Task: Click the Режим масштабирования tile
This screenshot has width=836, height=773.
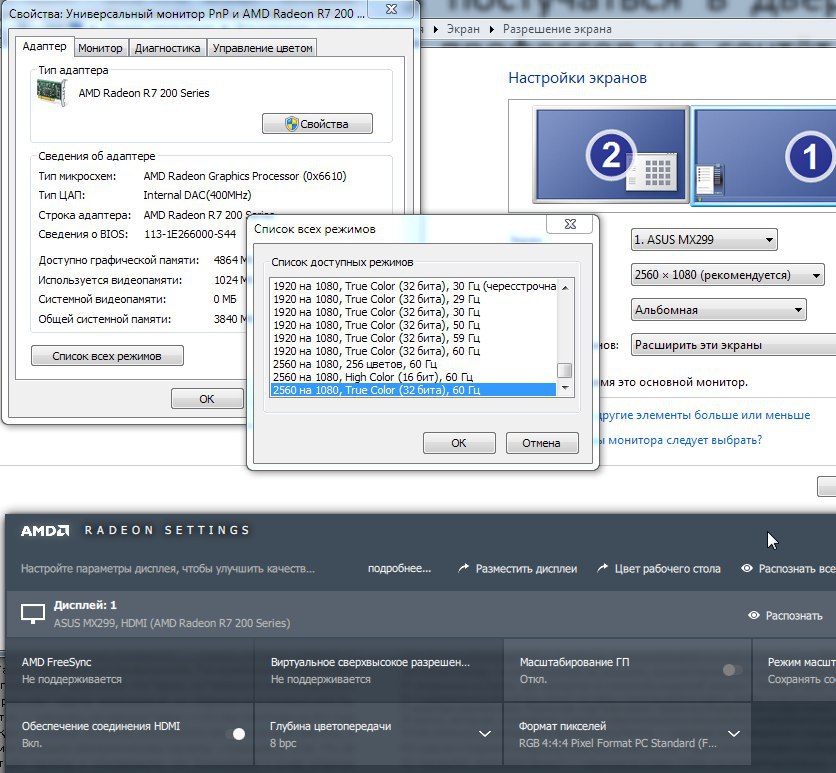Action: click(x=794, y=671)
